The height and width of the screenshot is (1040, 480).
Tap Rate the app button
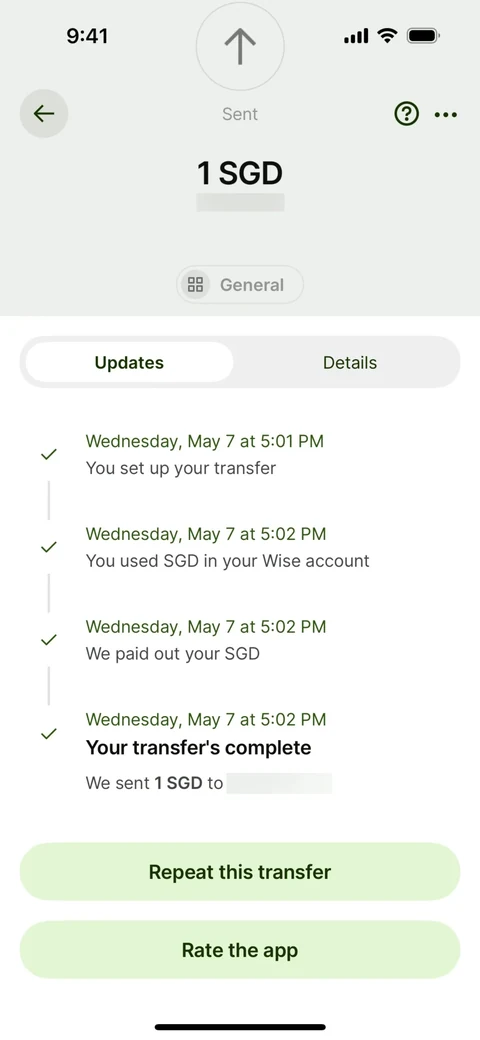(240, 950)
